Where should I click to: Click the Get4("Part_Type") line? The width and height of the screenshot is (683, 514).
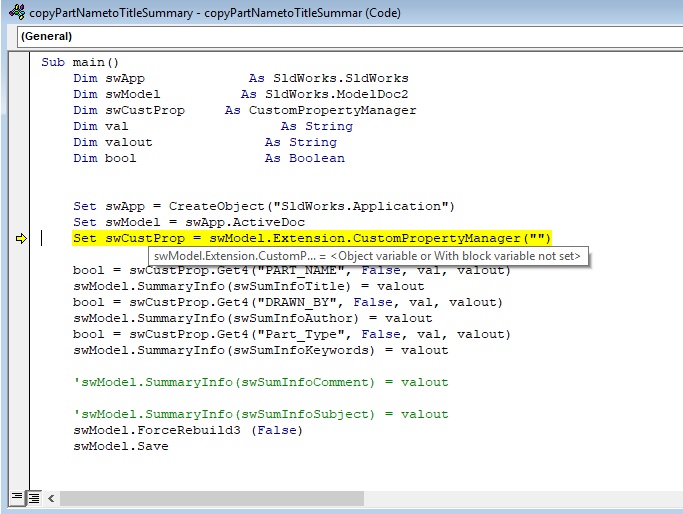tap(292, 334)
